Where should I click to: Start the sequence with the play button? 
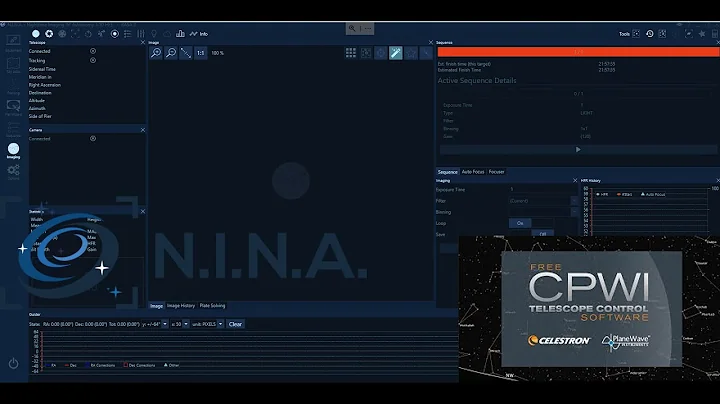point(578,150)
